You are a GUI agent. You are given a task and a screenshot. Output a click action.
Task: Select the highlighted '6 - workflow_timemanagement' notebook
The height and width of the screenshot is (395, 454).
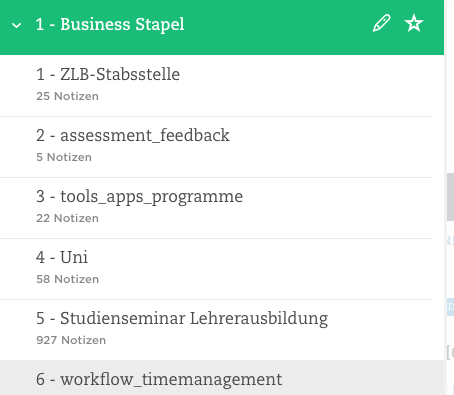(222, 378)
